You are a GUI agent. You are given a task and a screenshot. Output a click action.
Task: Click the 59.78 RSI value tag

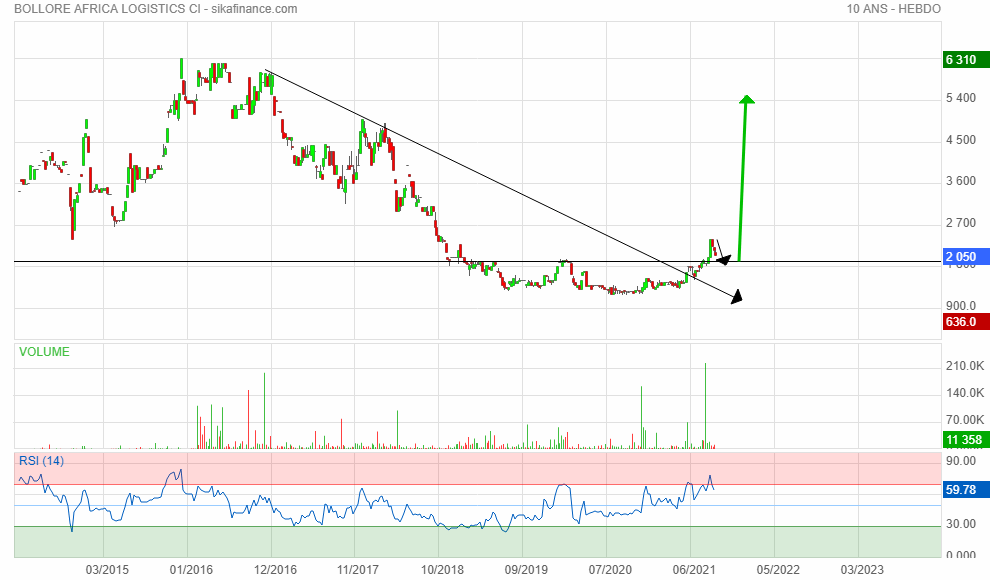(966, 490)
